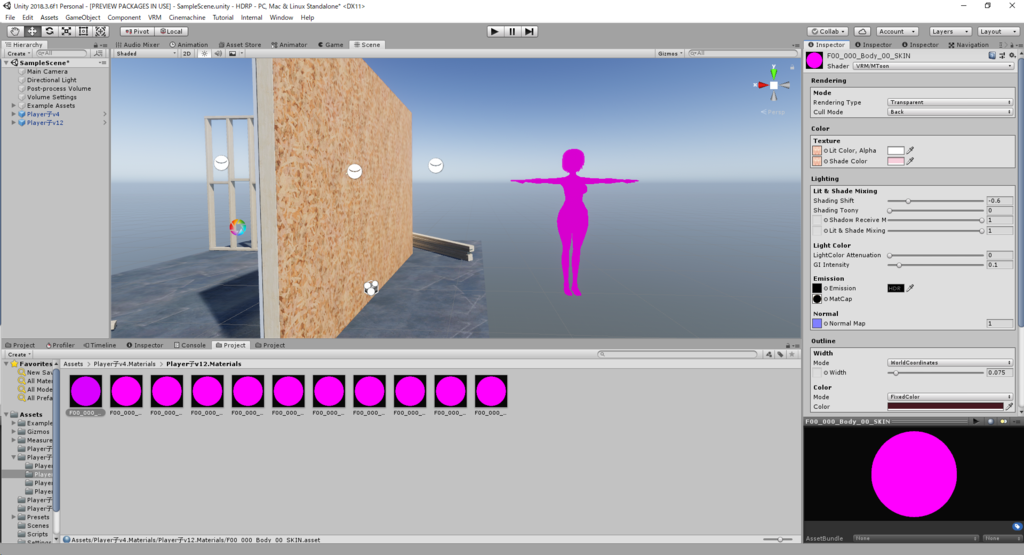Select the Scale tool in toolbar
Image resolution: width=1024 pixels, height=555 pixels.
point(66,31)
